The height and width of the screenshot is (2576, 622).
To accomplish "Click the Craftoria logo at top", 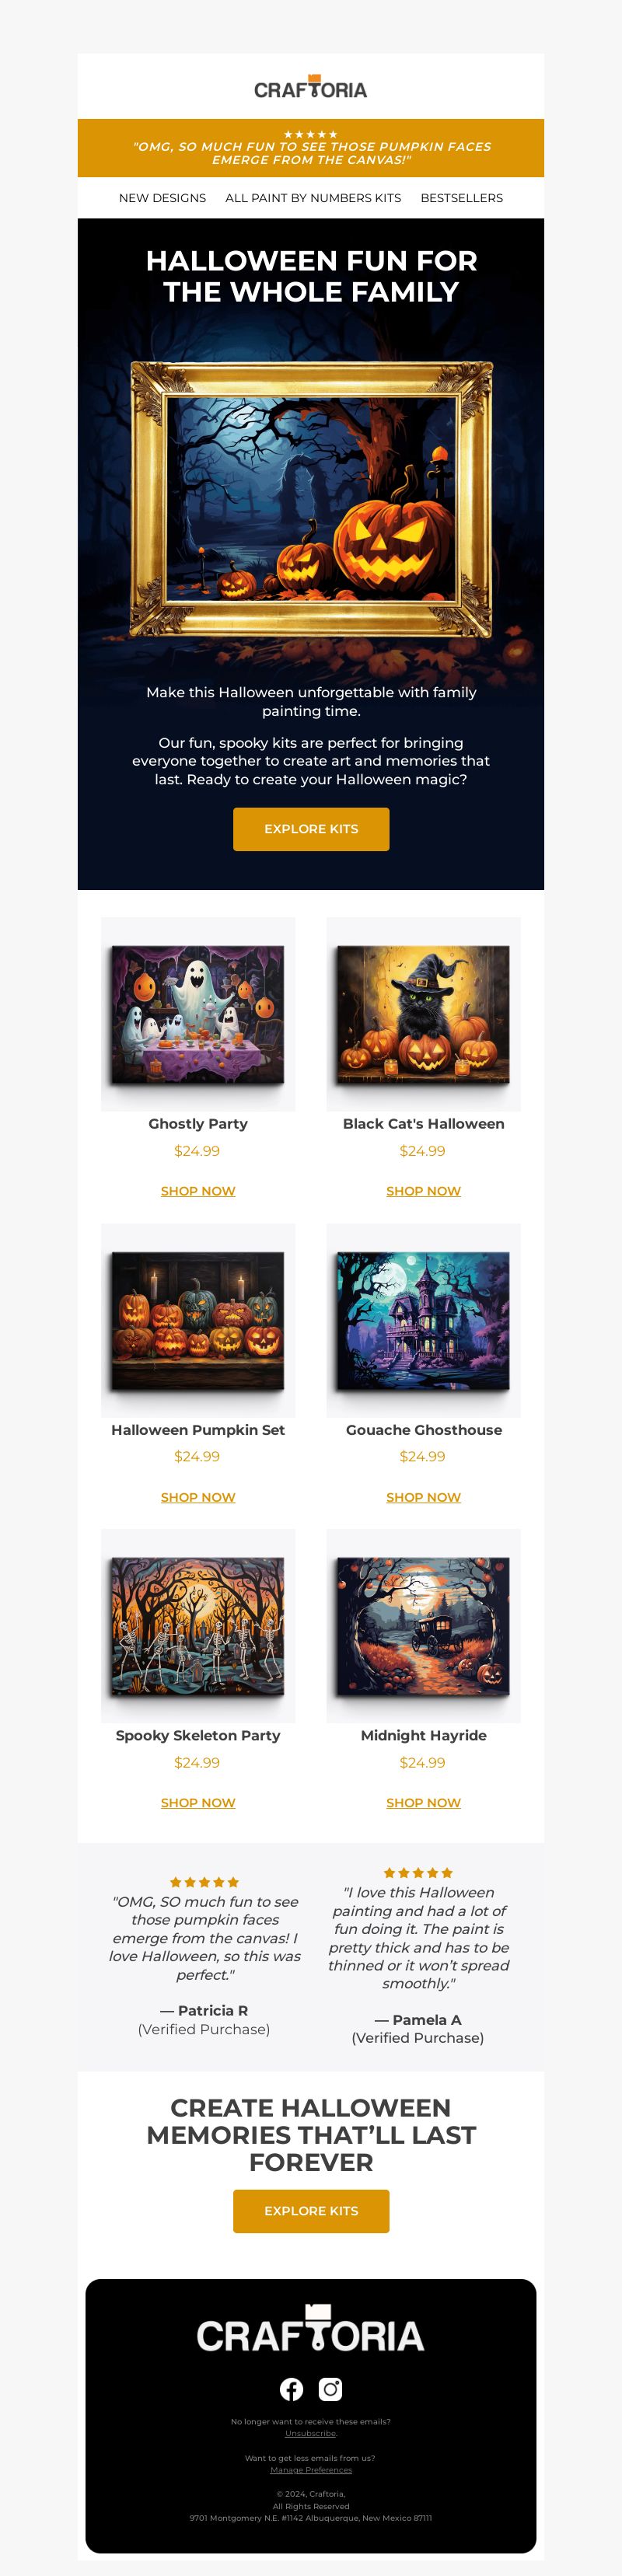I will [311, 87].
